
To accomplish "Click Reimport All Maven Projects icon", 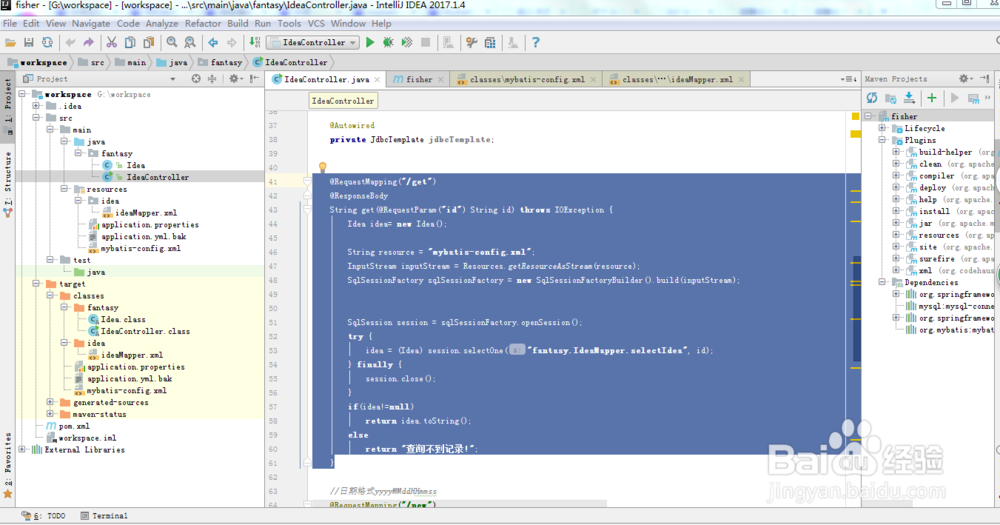I will (x=872, y=98).
